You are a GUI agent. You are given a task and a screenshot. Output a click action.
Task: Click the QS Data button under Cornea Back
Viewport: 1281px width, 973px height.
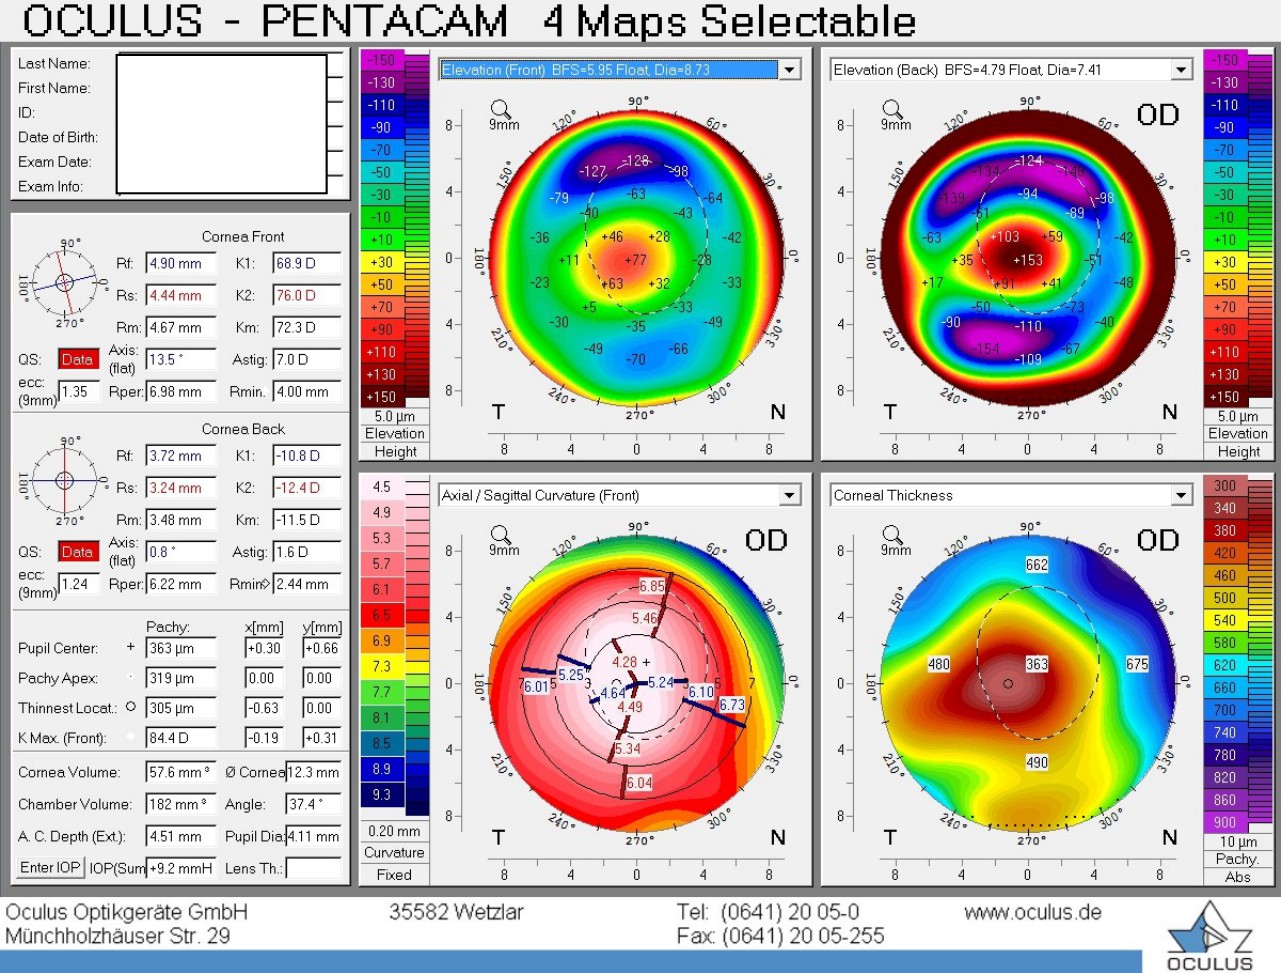[77, 552]
